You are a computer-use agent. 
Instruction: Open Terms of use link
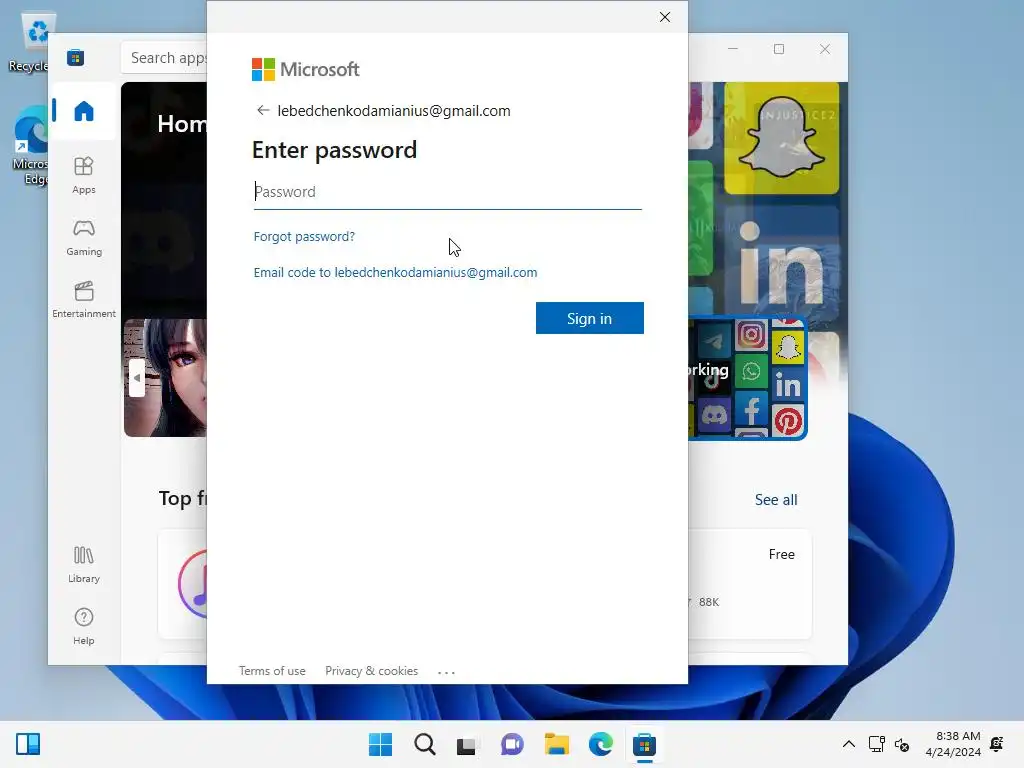[272, 671]
